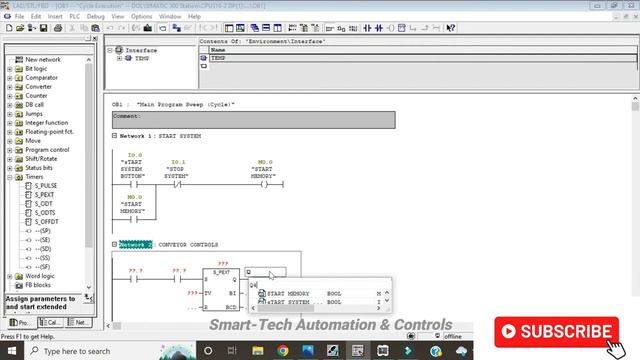Activate the context help arrow icon
The height and width of the screenshot is (360, 640).
pyautogui.click(x=451, y=28)
